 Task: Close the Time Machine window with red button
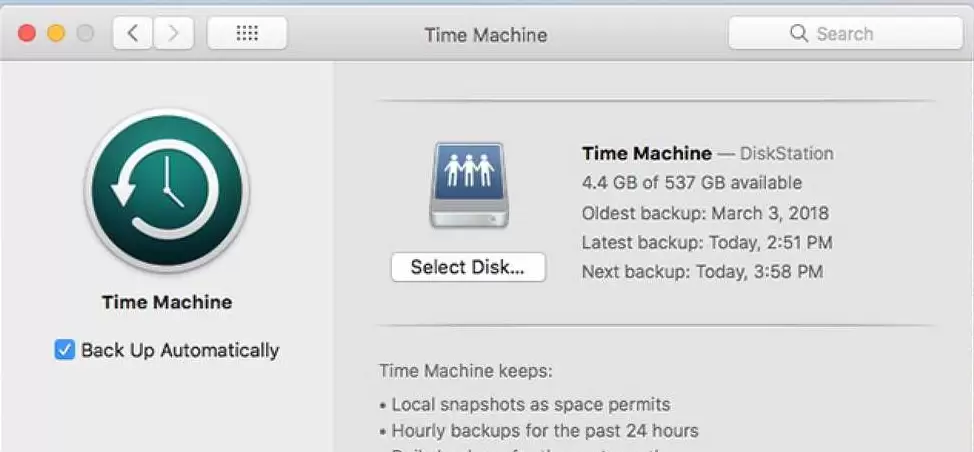(26, 33)
